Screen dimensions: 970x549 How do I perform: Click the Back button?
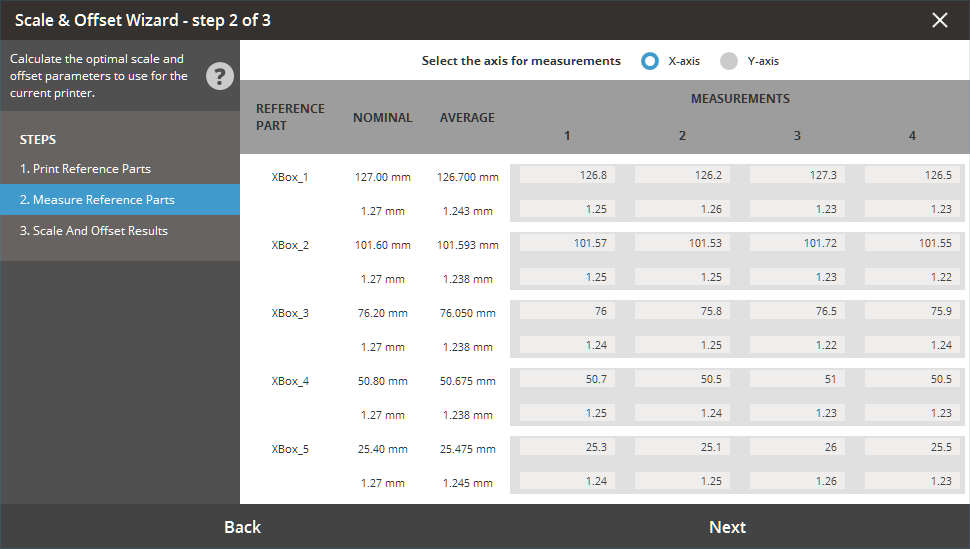pyautogui.click(x=242, y=527)
